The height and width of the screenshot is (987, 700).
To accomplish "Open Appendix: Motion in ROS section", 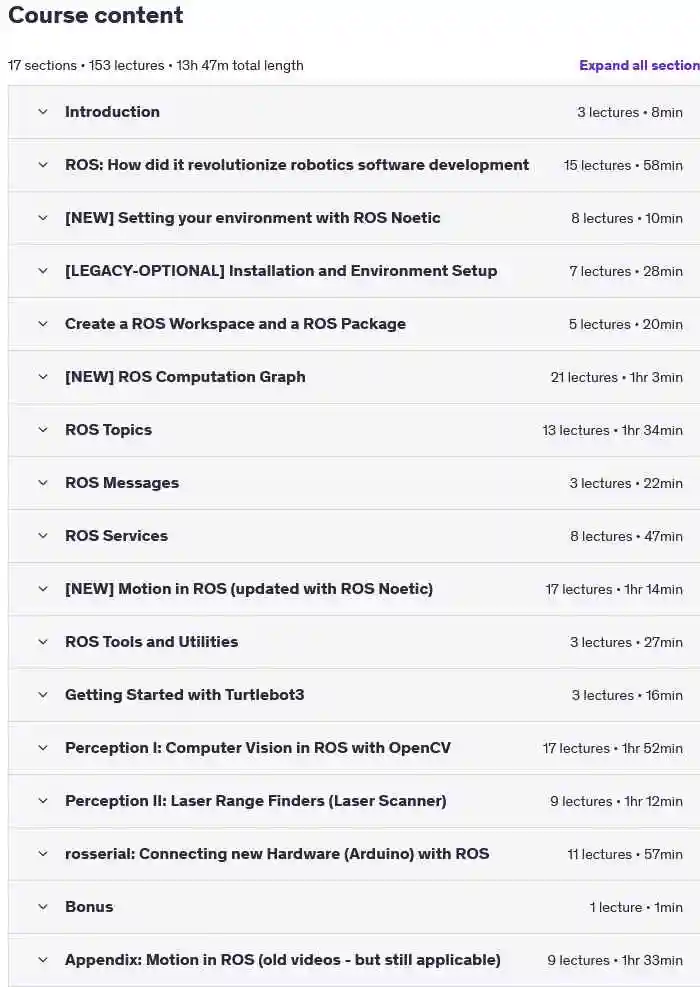I will click(x=283, y=960).
